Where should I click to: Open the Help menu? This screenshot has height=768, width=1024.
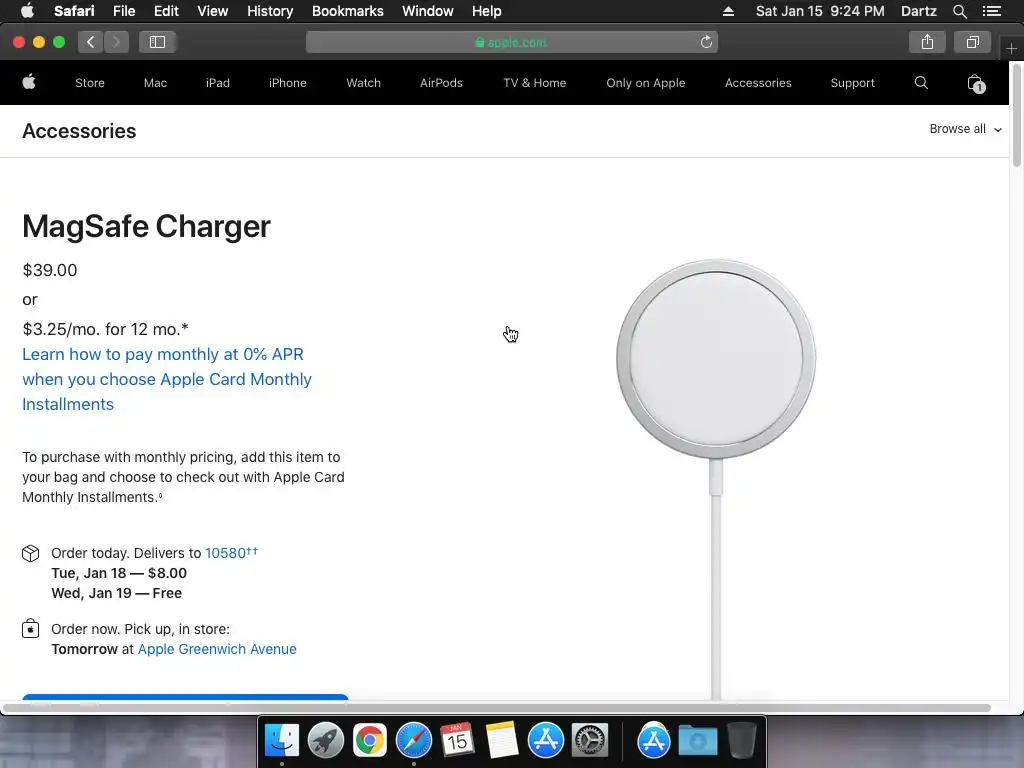(x=487, y=11)
